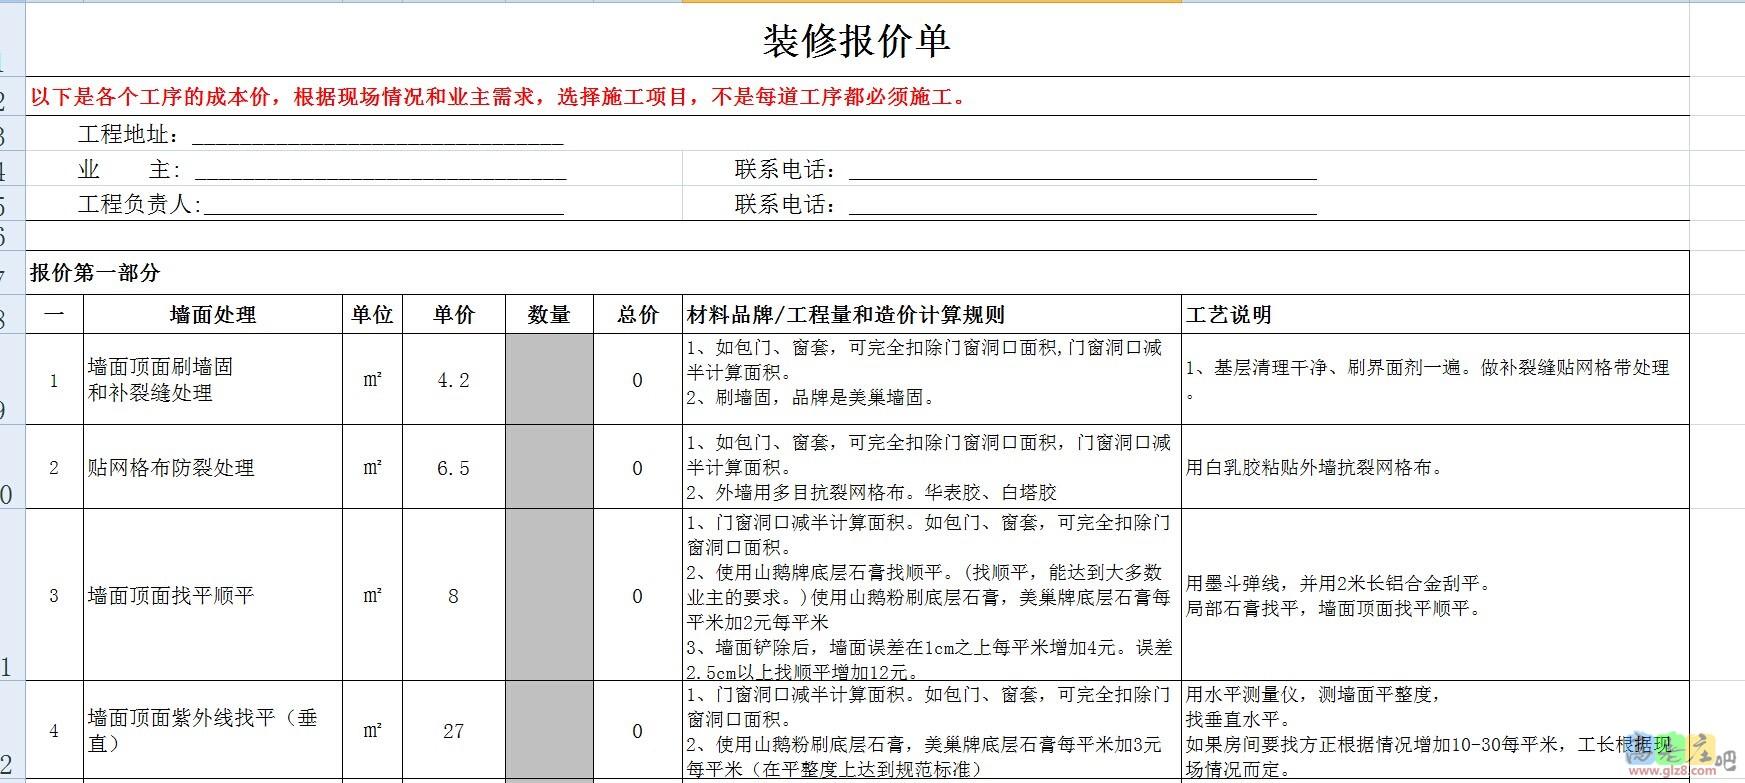Viewport: 1745px width, 783px height.
Task: Select the 总价 0 cell for 墙面顶面刷墙固 row
Action: (x=637, y=379)
